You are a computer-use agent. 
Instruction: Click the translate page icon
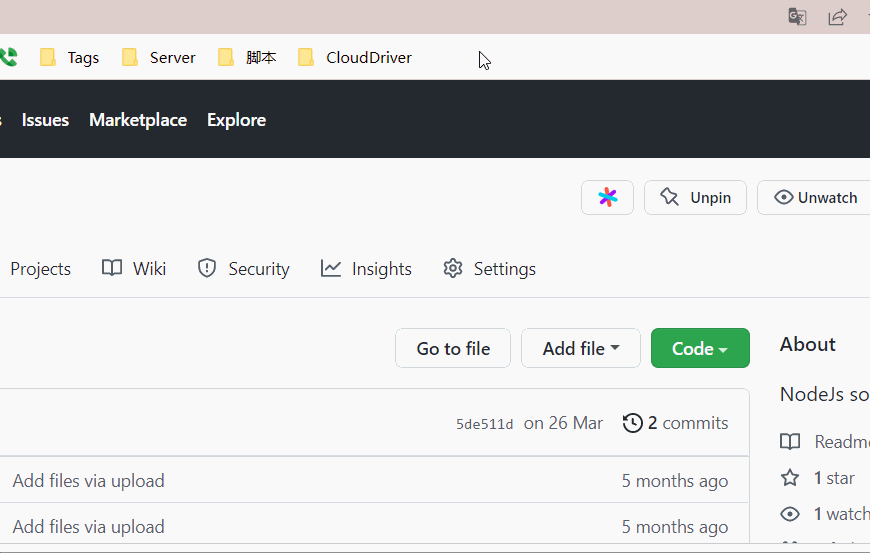[x=797, y=17]
